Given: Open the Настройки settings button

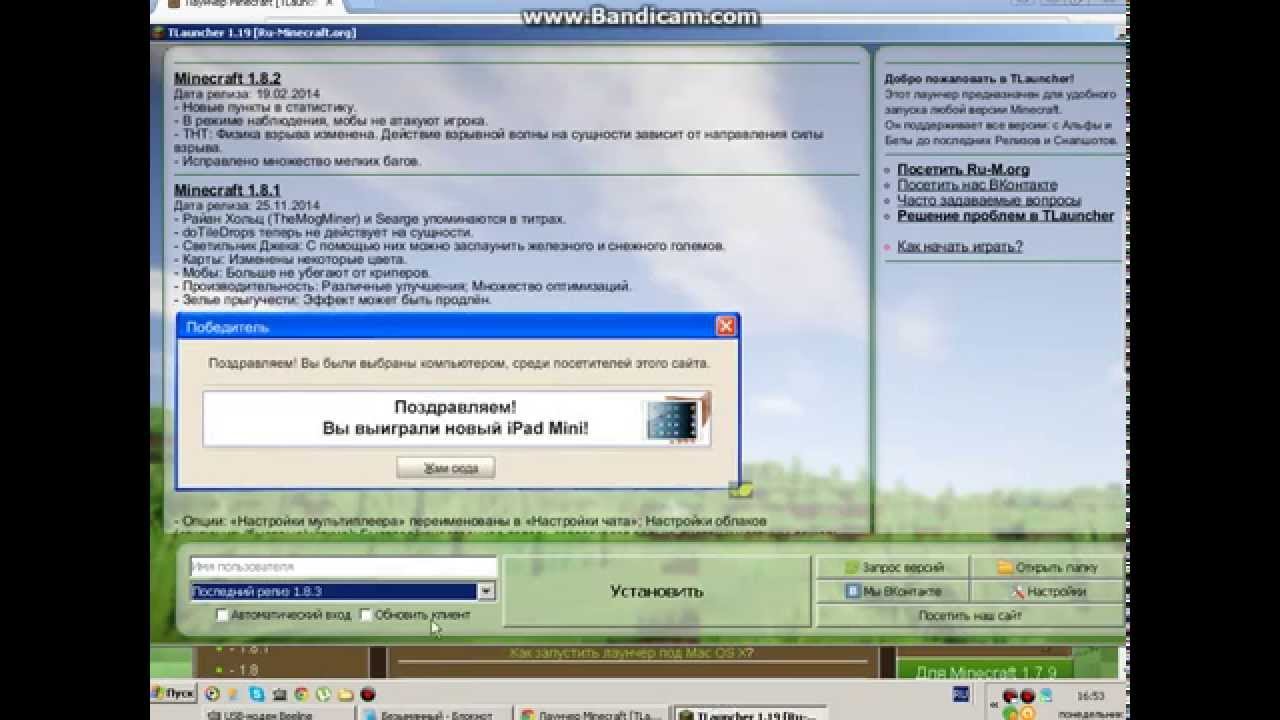Looking at the screenshot, I should pyautogui.click(x=1047, y=591).
